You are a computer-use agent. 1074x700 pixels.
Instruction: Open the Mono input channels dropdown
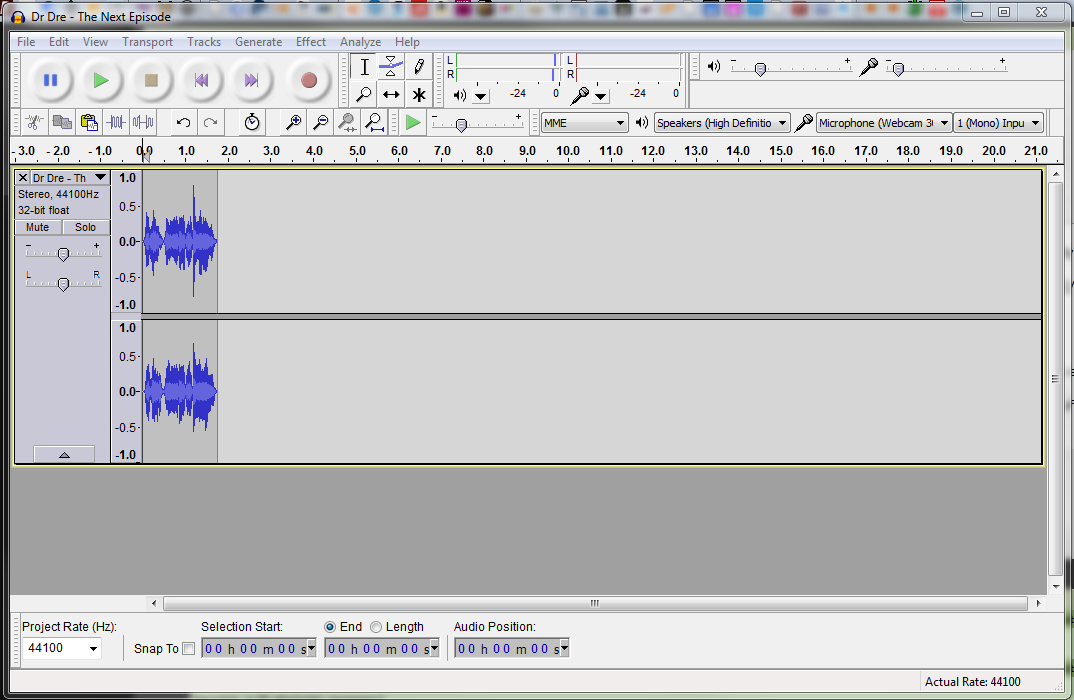pyautogui.click(x=999, y=123)
